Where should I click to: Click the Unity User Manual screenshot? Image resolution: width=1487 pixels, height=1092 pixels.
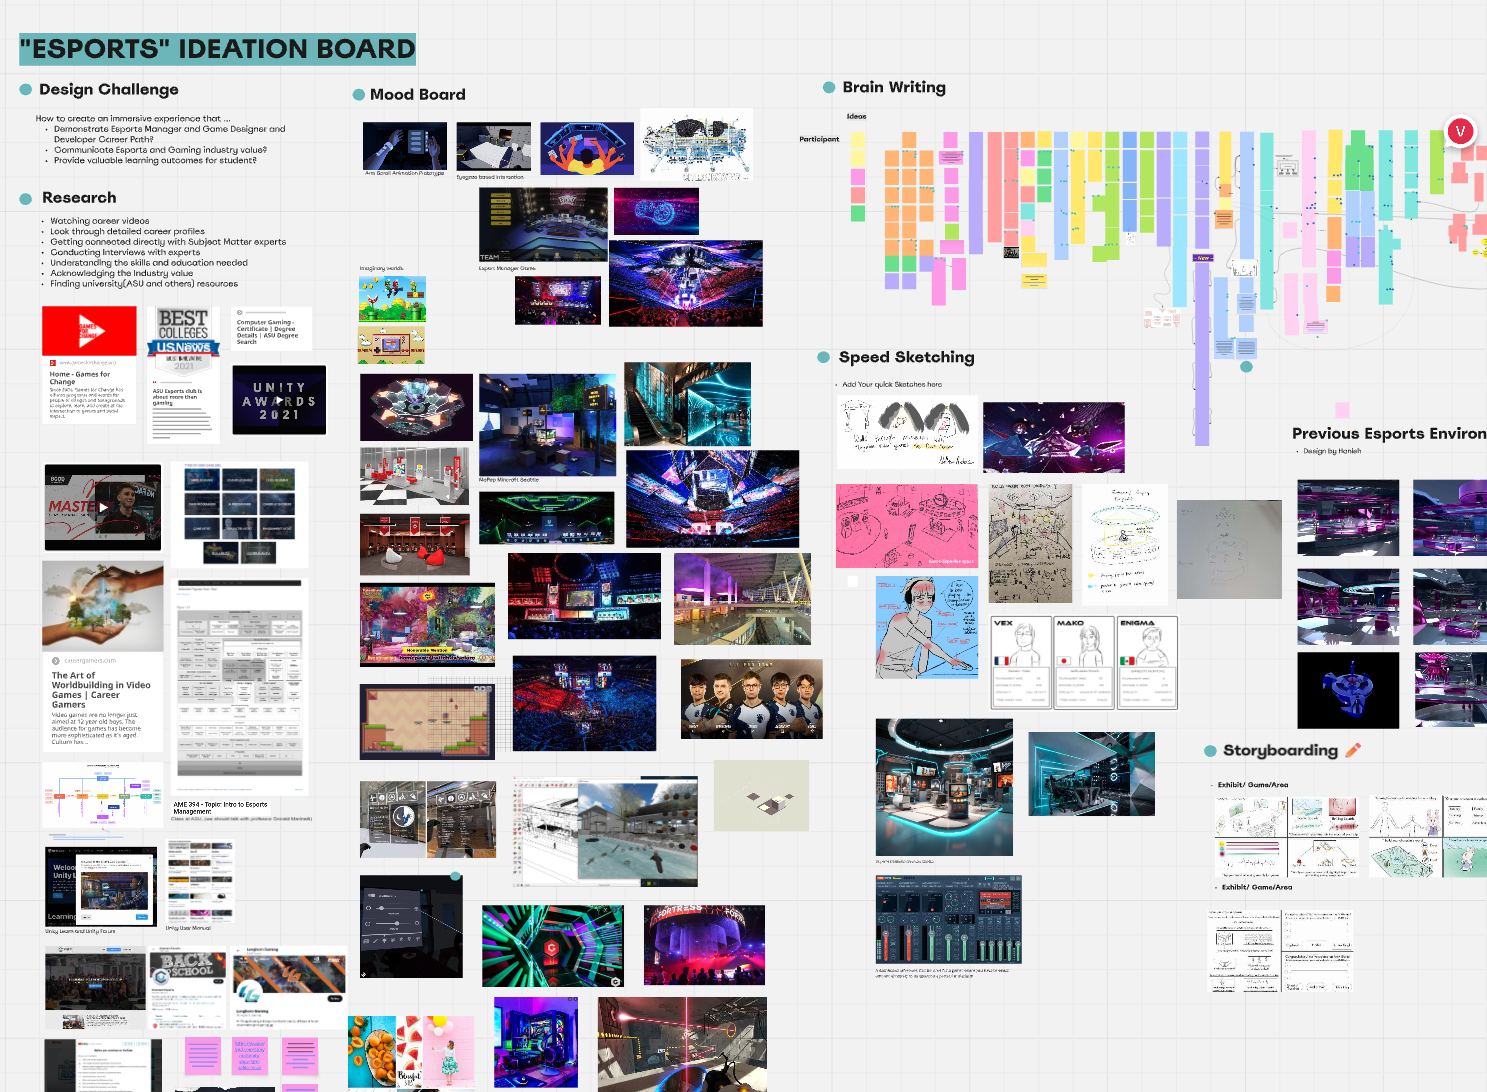tap(202, 881)
